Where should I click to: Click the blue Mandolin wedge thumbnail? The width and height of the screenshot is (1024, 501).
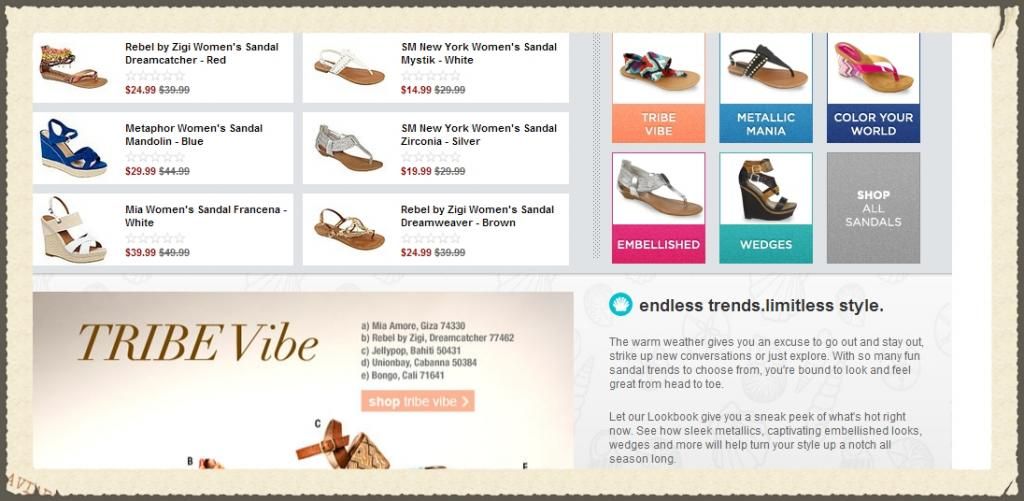click(73, 148)
